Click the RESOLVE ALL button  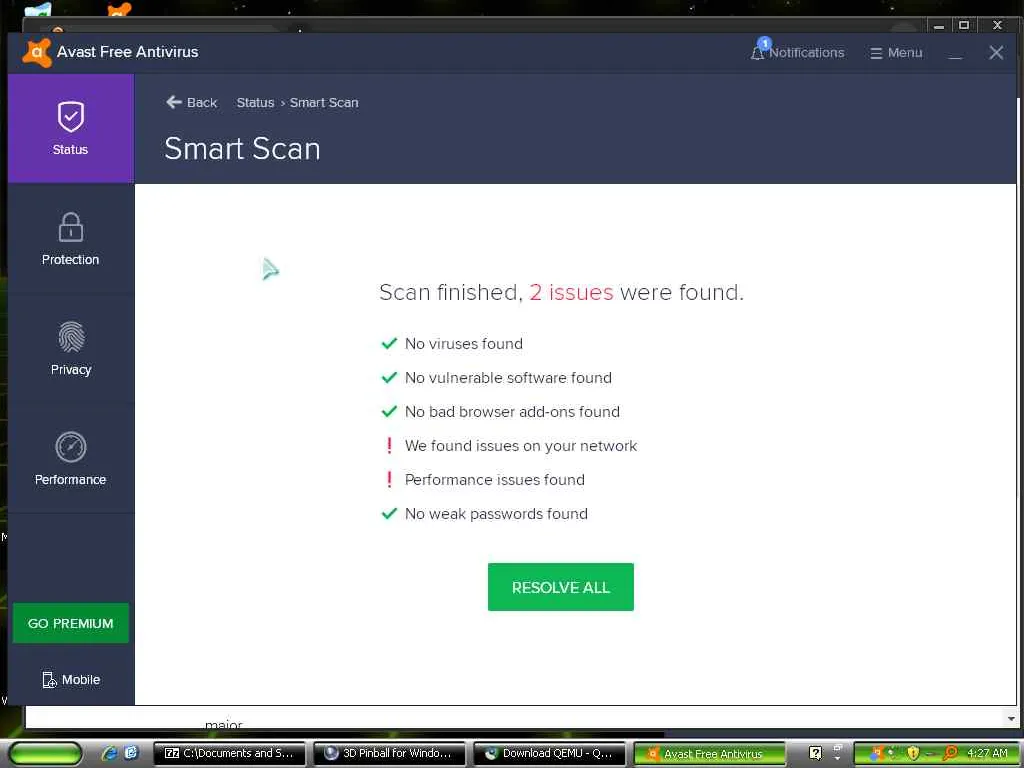(x=560, y=587)
